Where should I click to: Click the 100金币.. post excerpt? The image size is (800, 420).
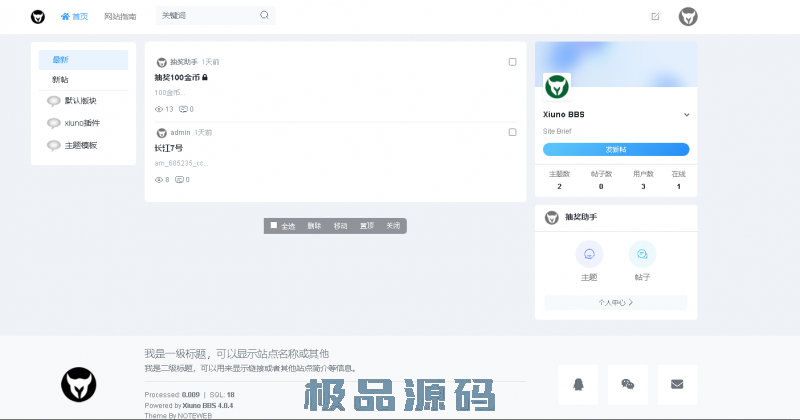point(170,93)
